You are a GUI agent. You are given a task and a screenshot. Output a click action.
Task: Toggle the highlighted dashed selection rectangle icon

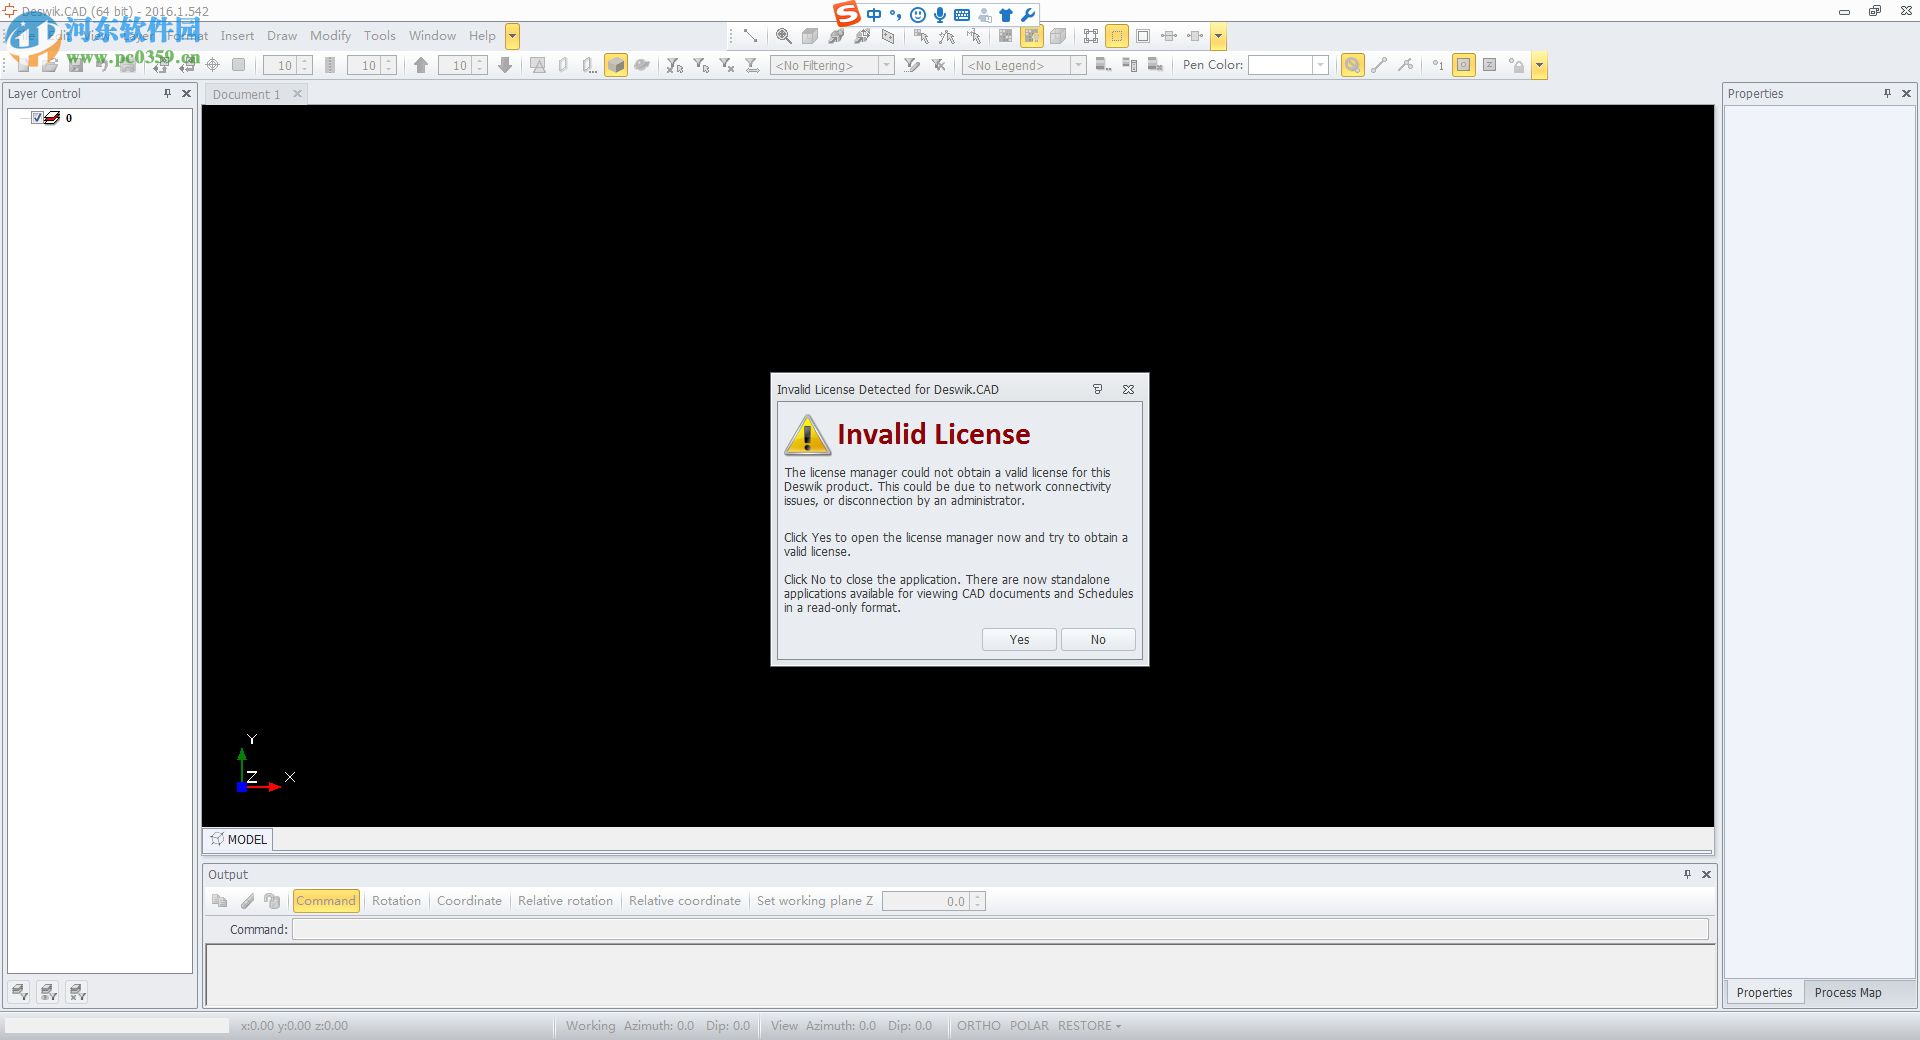[1117, 36]
